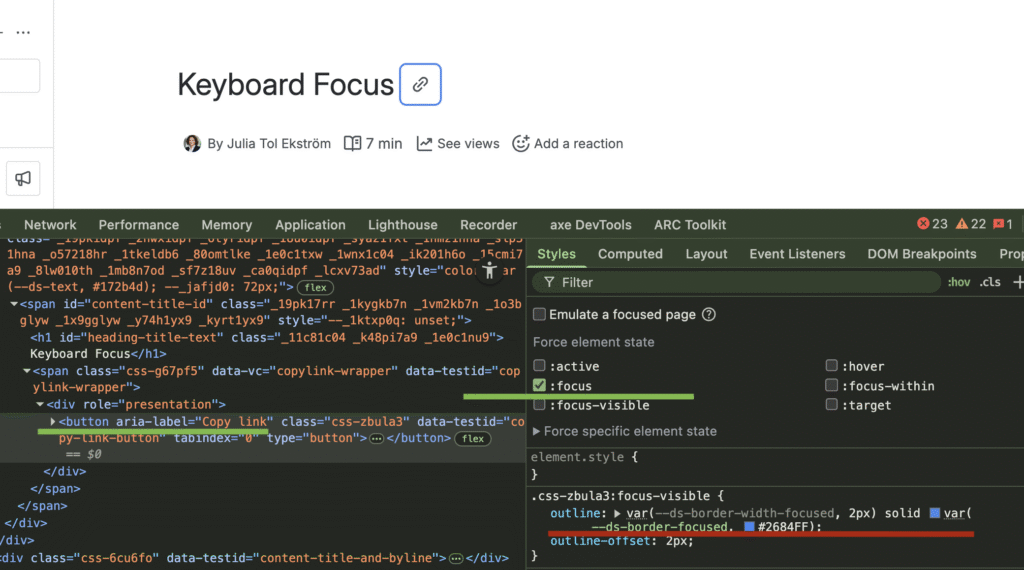The height and width of the screenshot is (570, 1024).
Task: Expand Force specific element state section
Action: pos(537,431)
